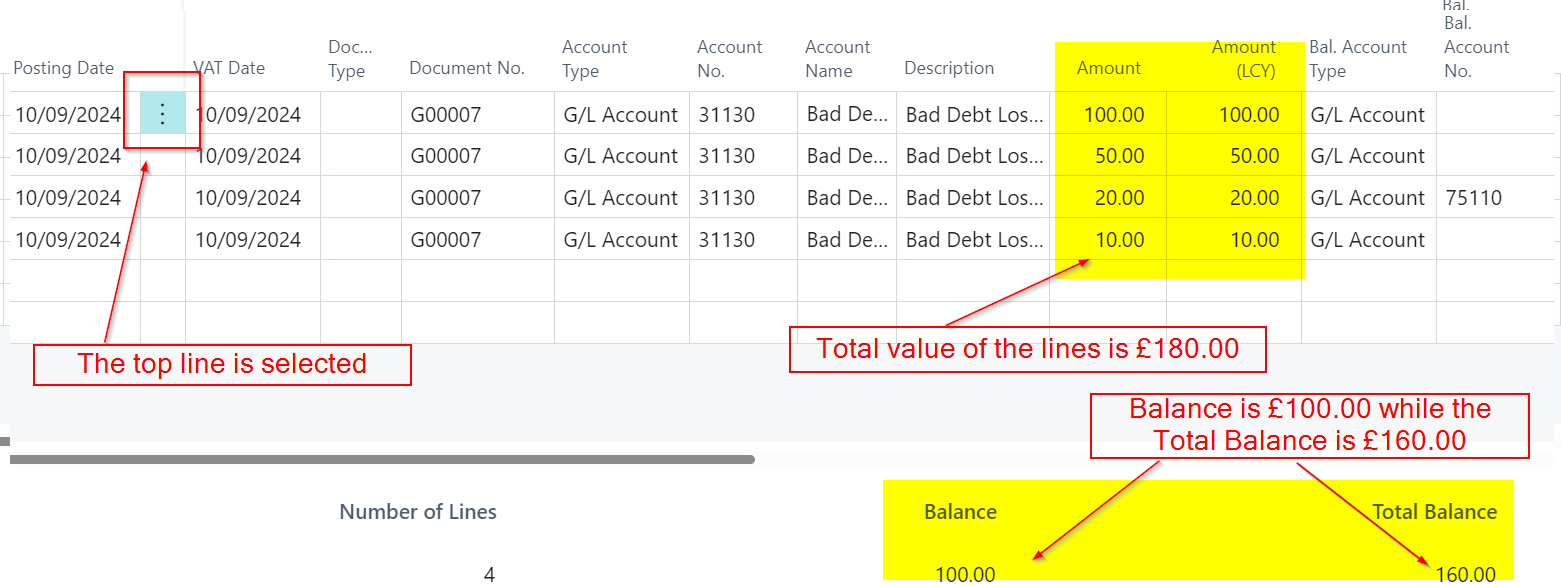This screenshot has height=585, width=1561.
Task: Click the three-dot row menu icon
Action: pos(163,114)
